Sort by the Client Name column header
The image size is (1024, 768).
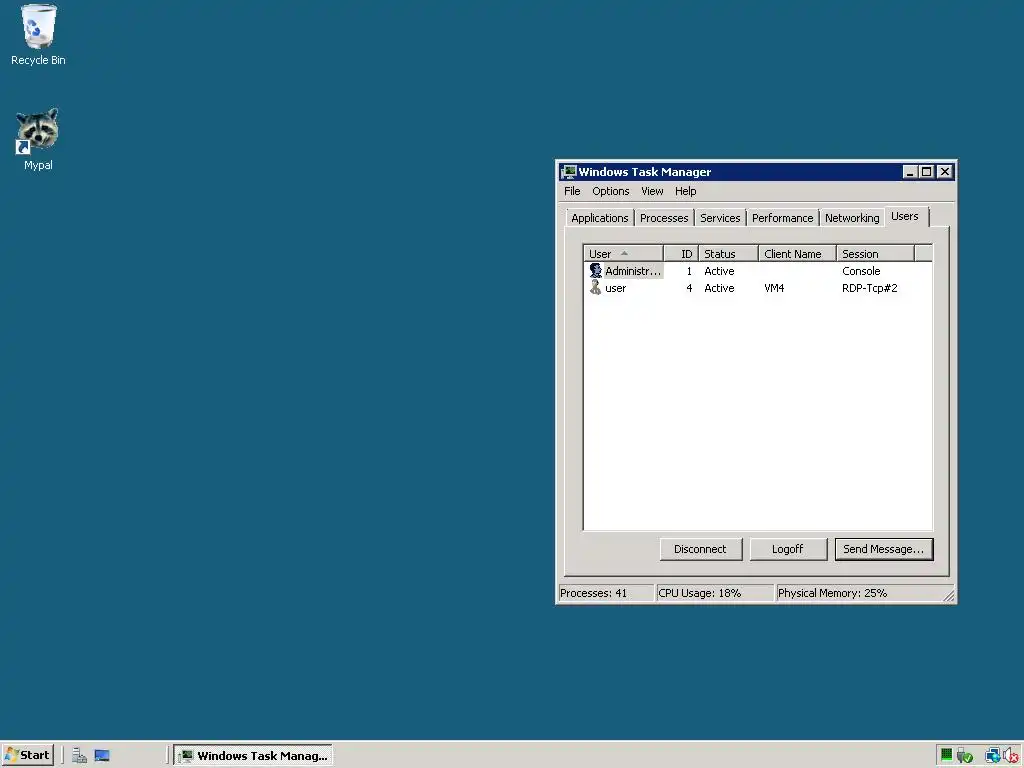(x=797, y=253)
